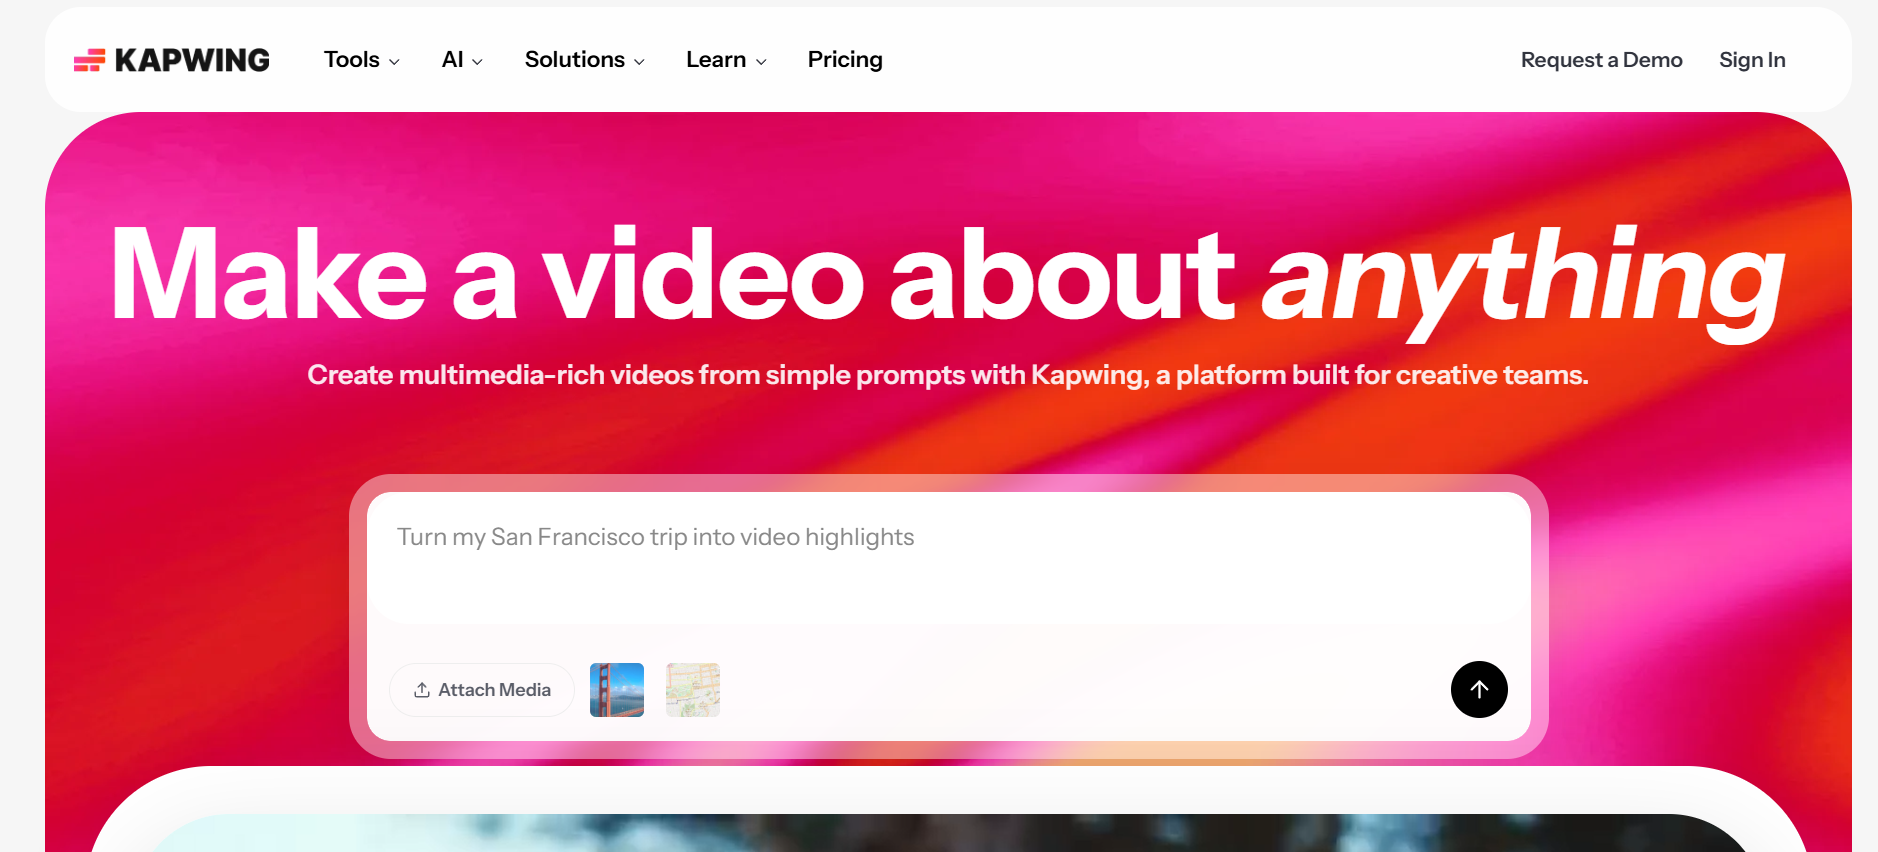Select the Golden Gate Bridge thumbnail
This screenshot has height=852, width=1878.
[x=617, y=690]
